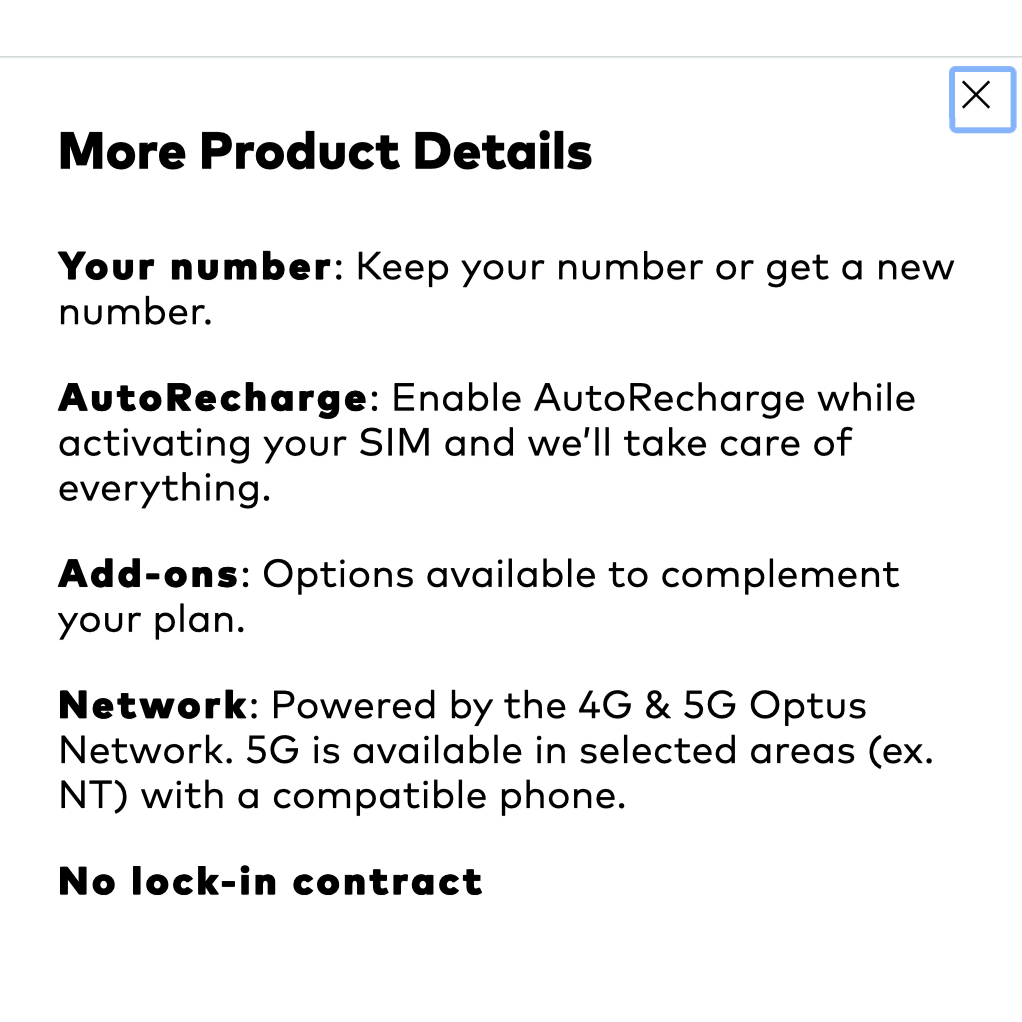Click the word 'everything.' under AutoRecharge

[164, 489]
